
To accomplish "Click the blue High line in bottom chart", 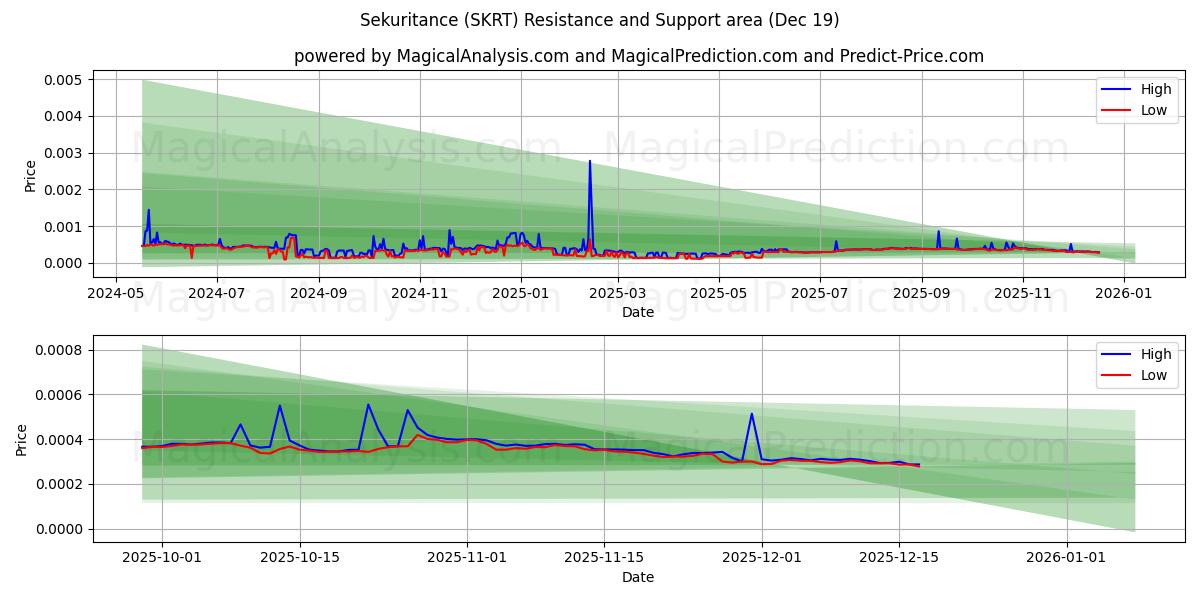I will [x=450, y=440].
